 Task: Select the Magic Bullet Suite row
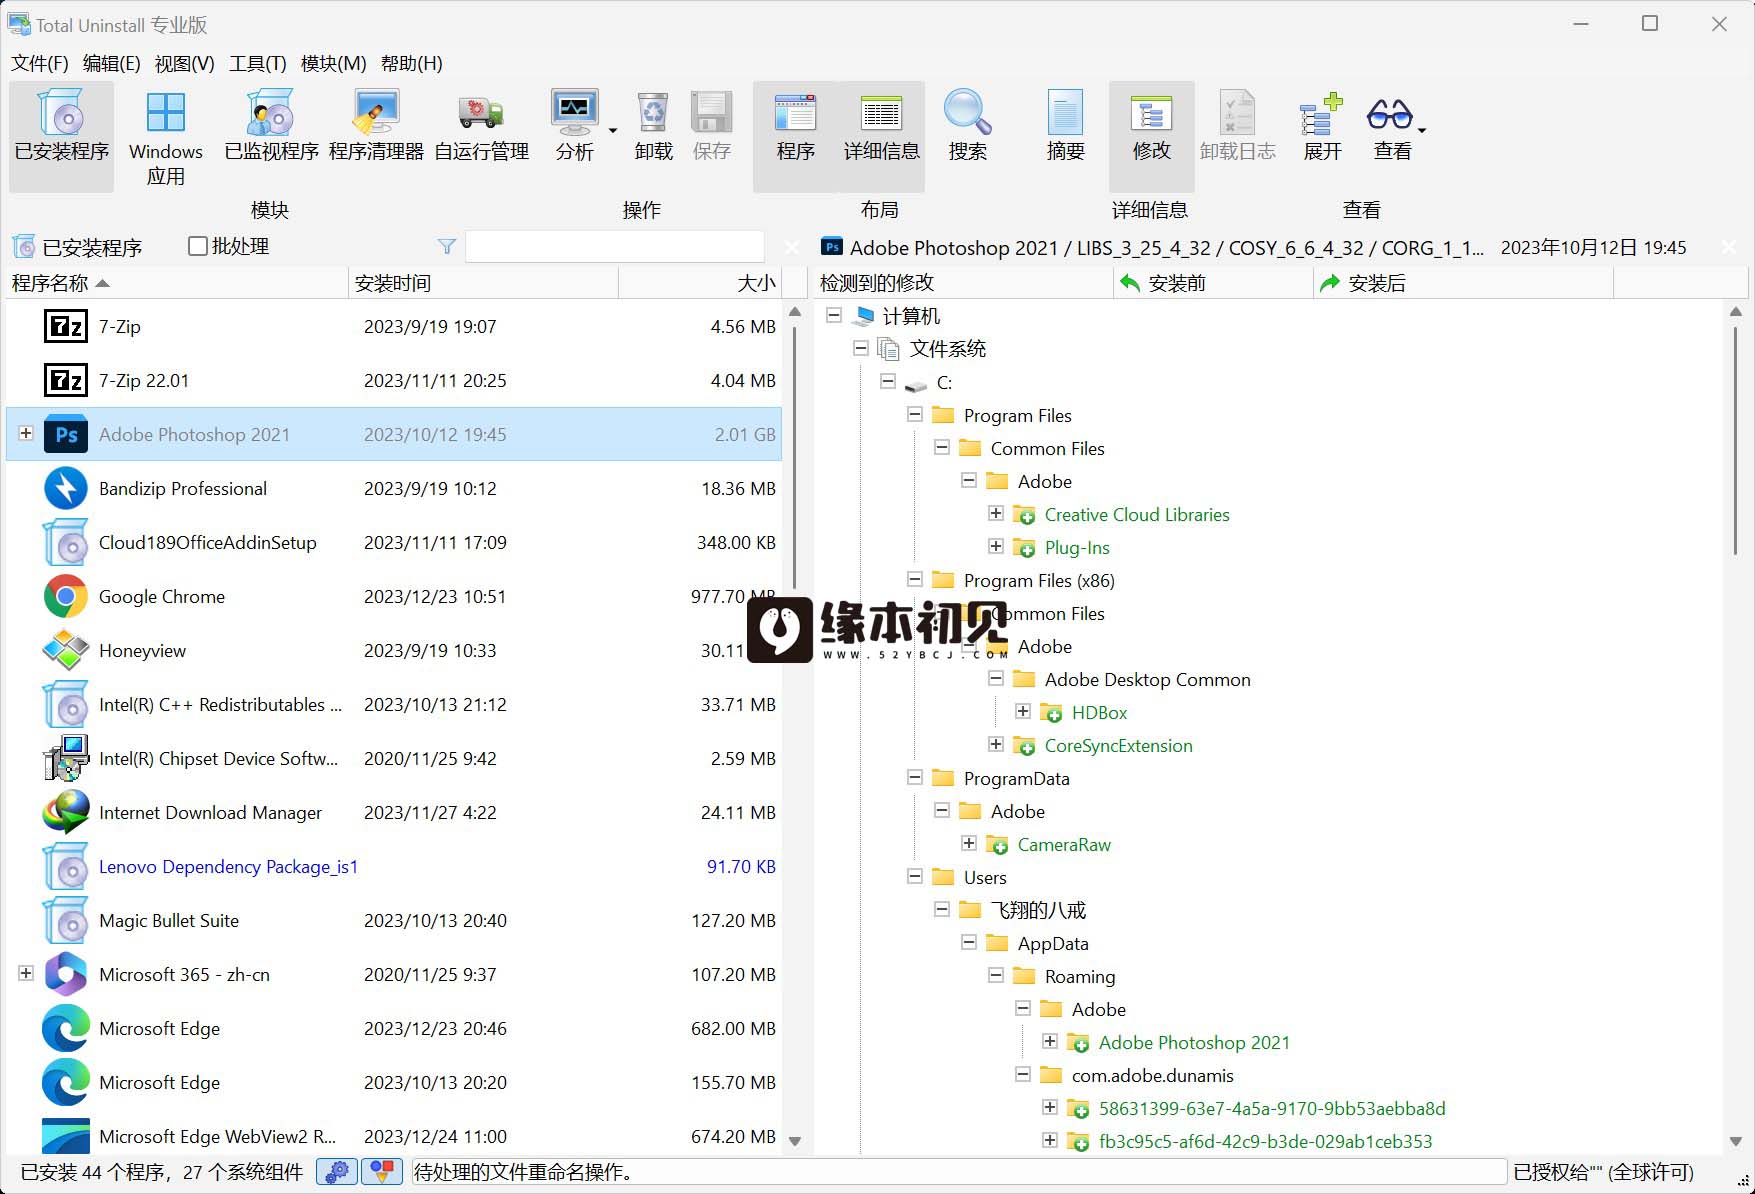pyautogui.click(x=394, y=920)
